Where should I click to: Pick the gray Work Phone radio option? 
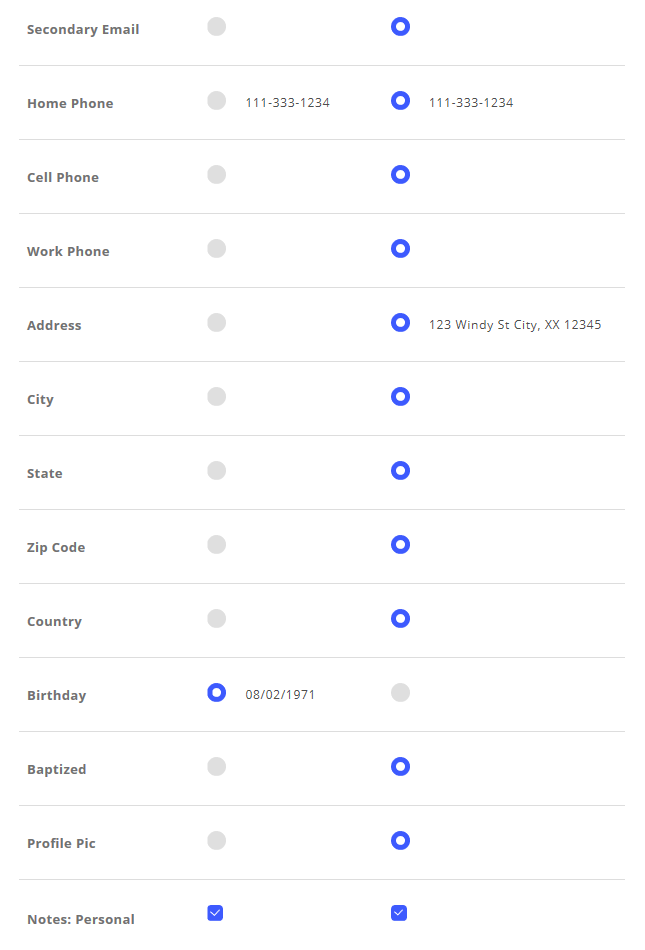coord(217,249)
